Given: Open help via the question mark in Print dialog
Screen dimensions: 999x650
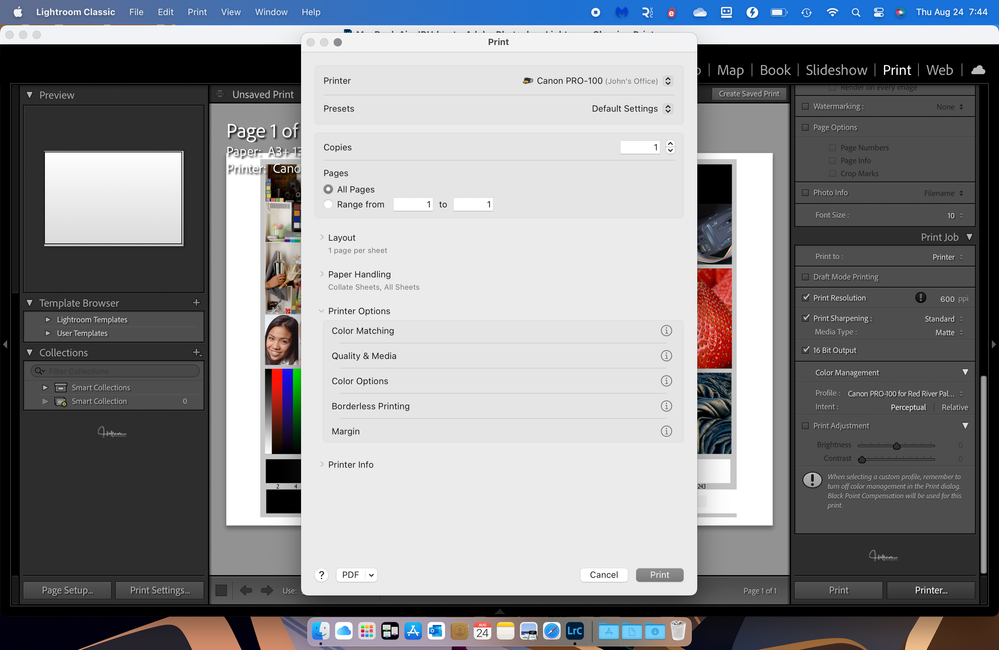Looking at the screenshot, I should click(321, 575).
